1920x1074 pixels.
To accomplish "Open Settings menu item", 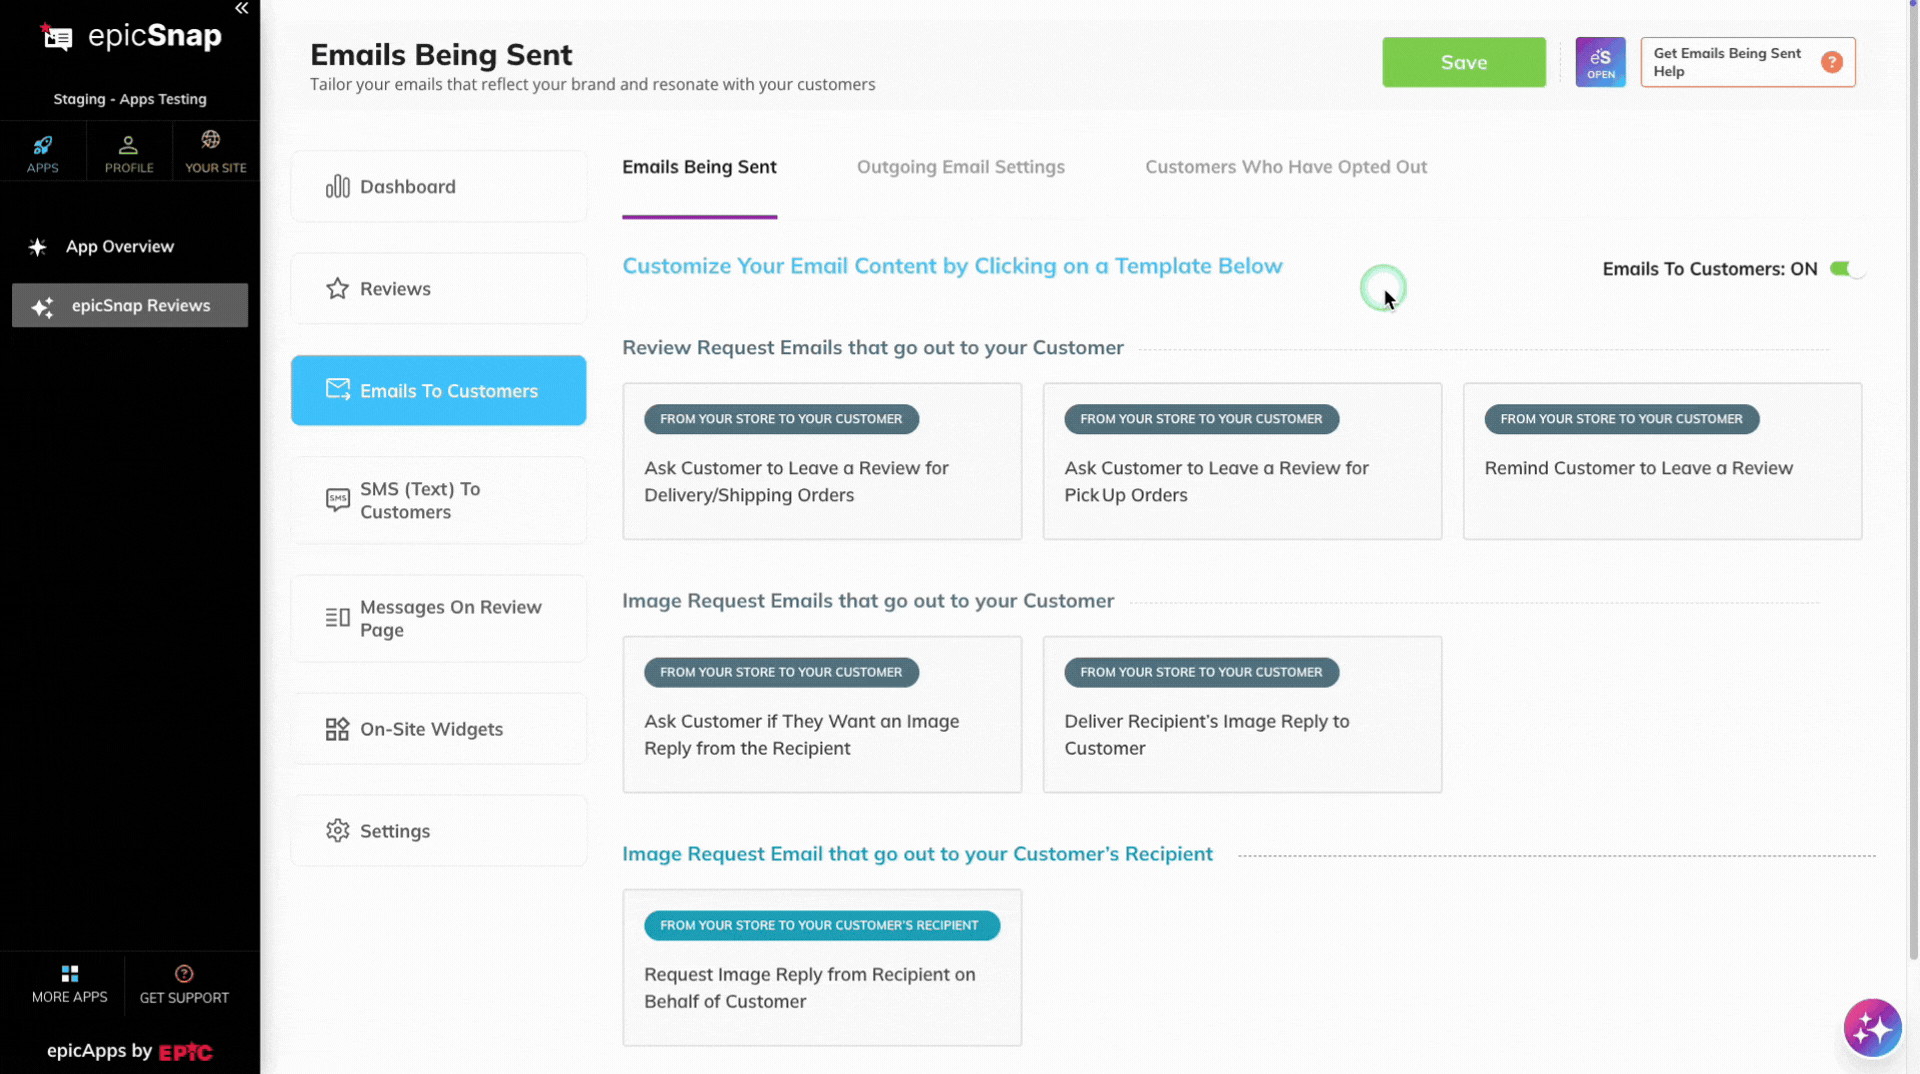I will pyautogui.click(x=438, y=831).
